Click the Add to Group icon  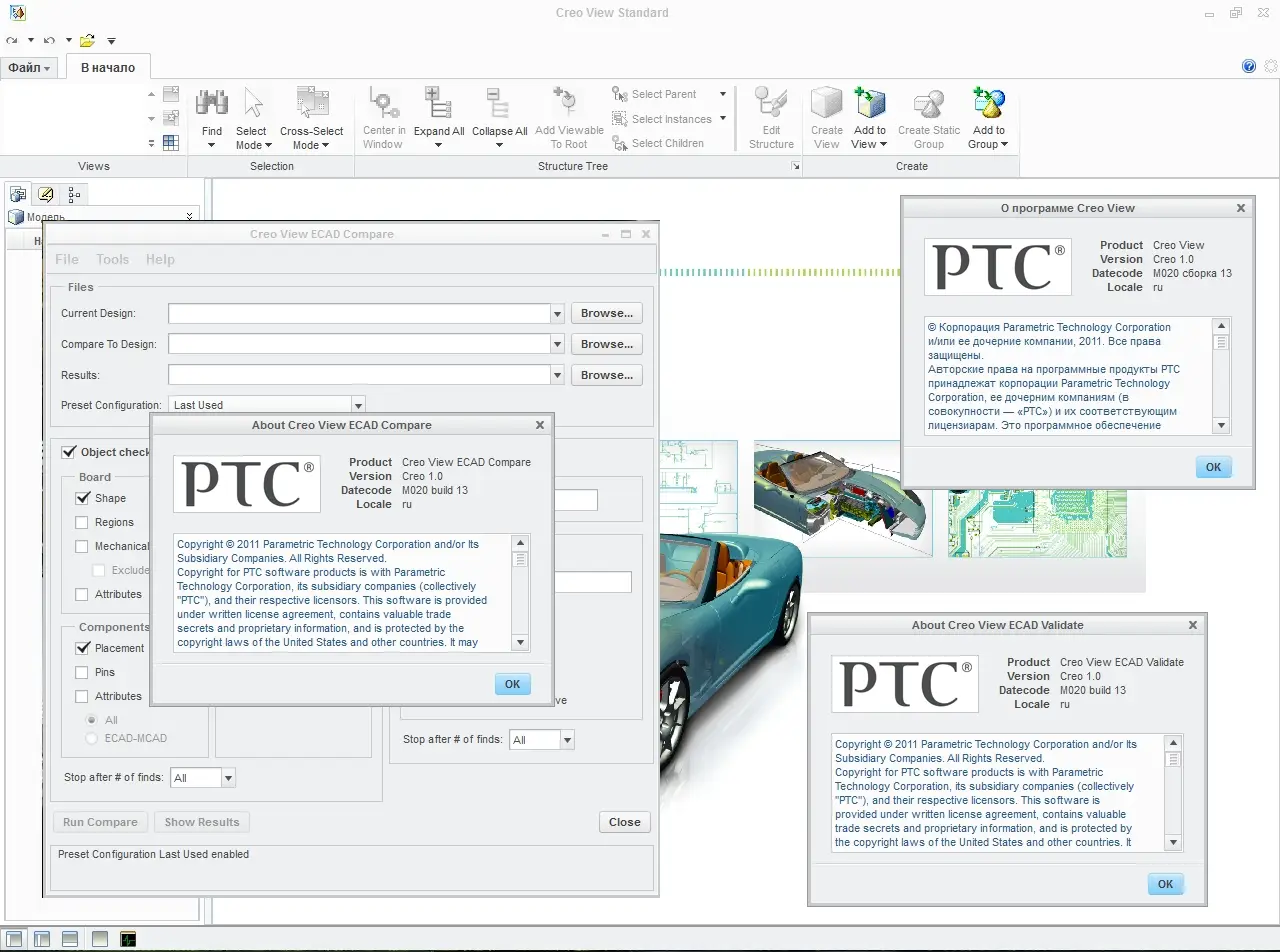click(x=988, y=103)
